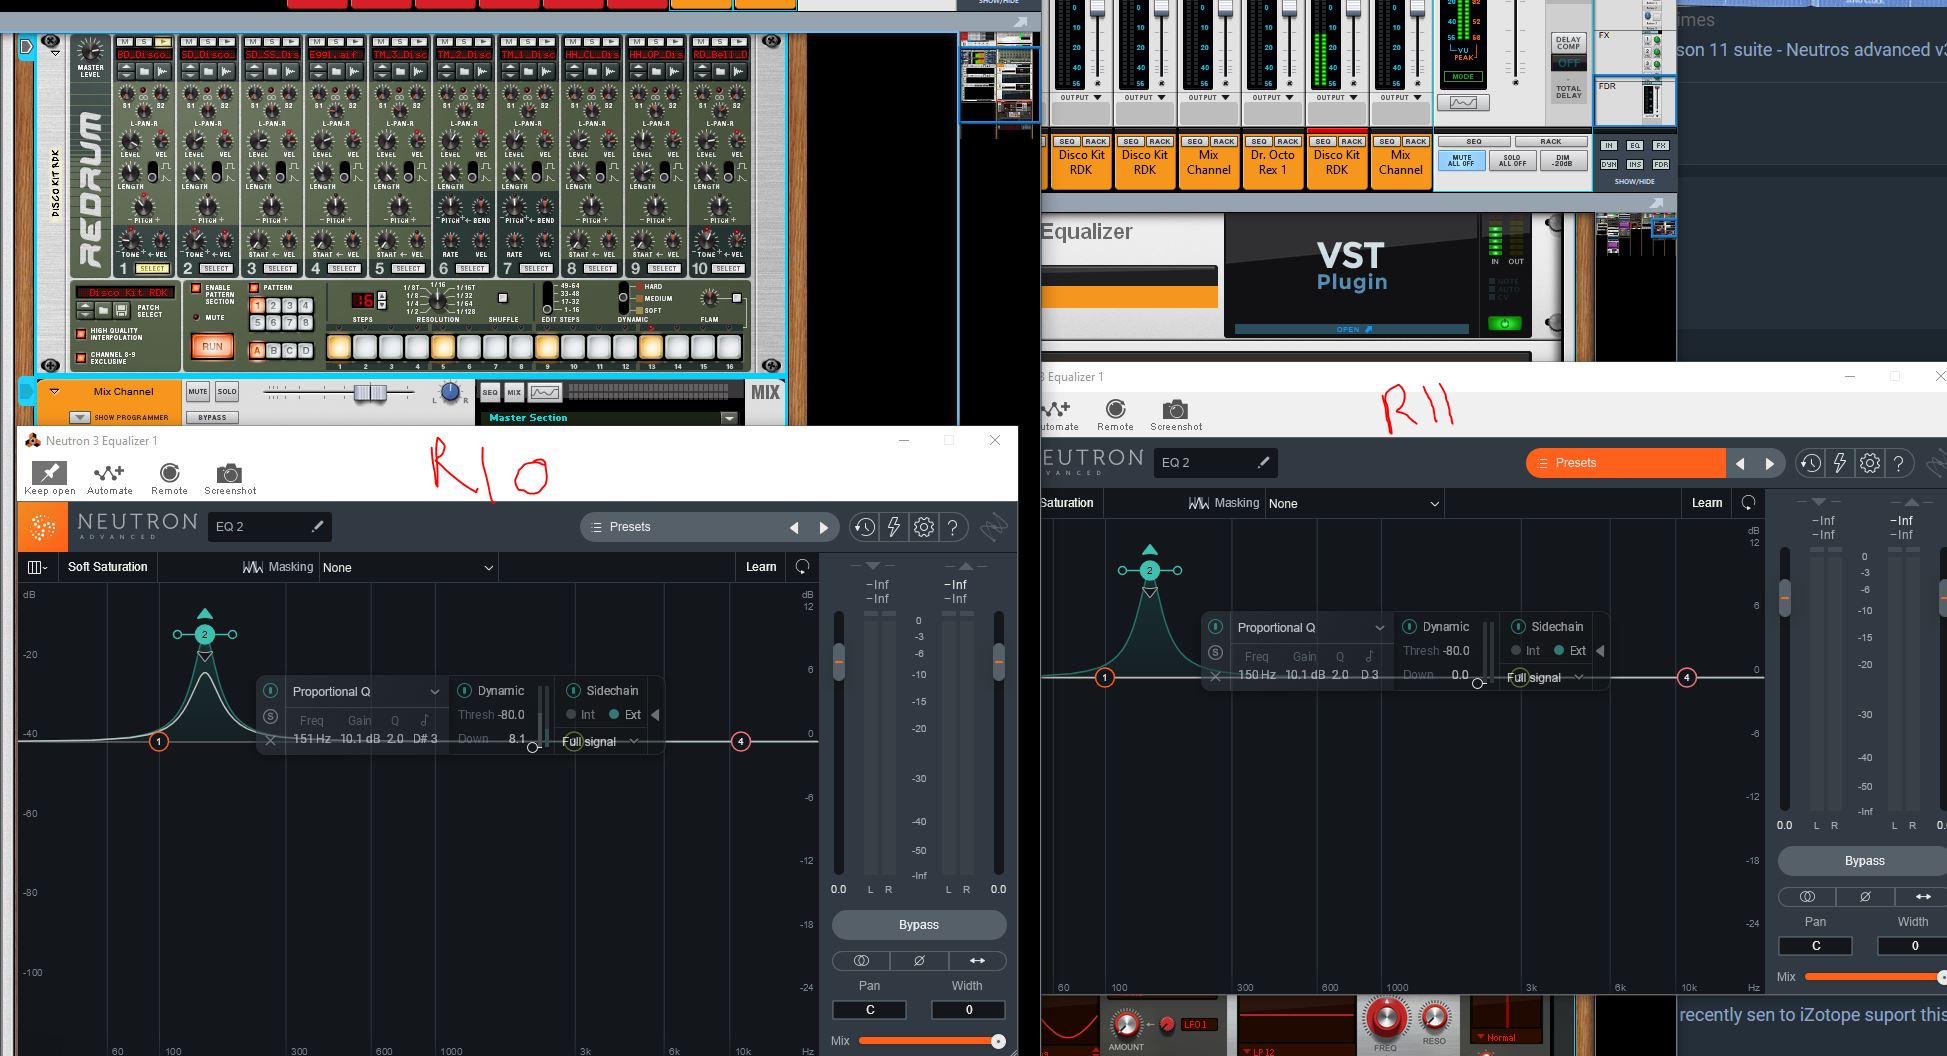This screenshot has height=1056, width=1947.
Task: Select EQ band node 1 in left Neutron
Action: (x=158, y=741)
